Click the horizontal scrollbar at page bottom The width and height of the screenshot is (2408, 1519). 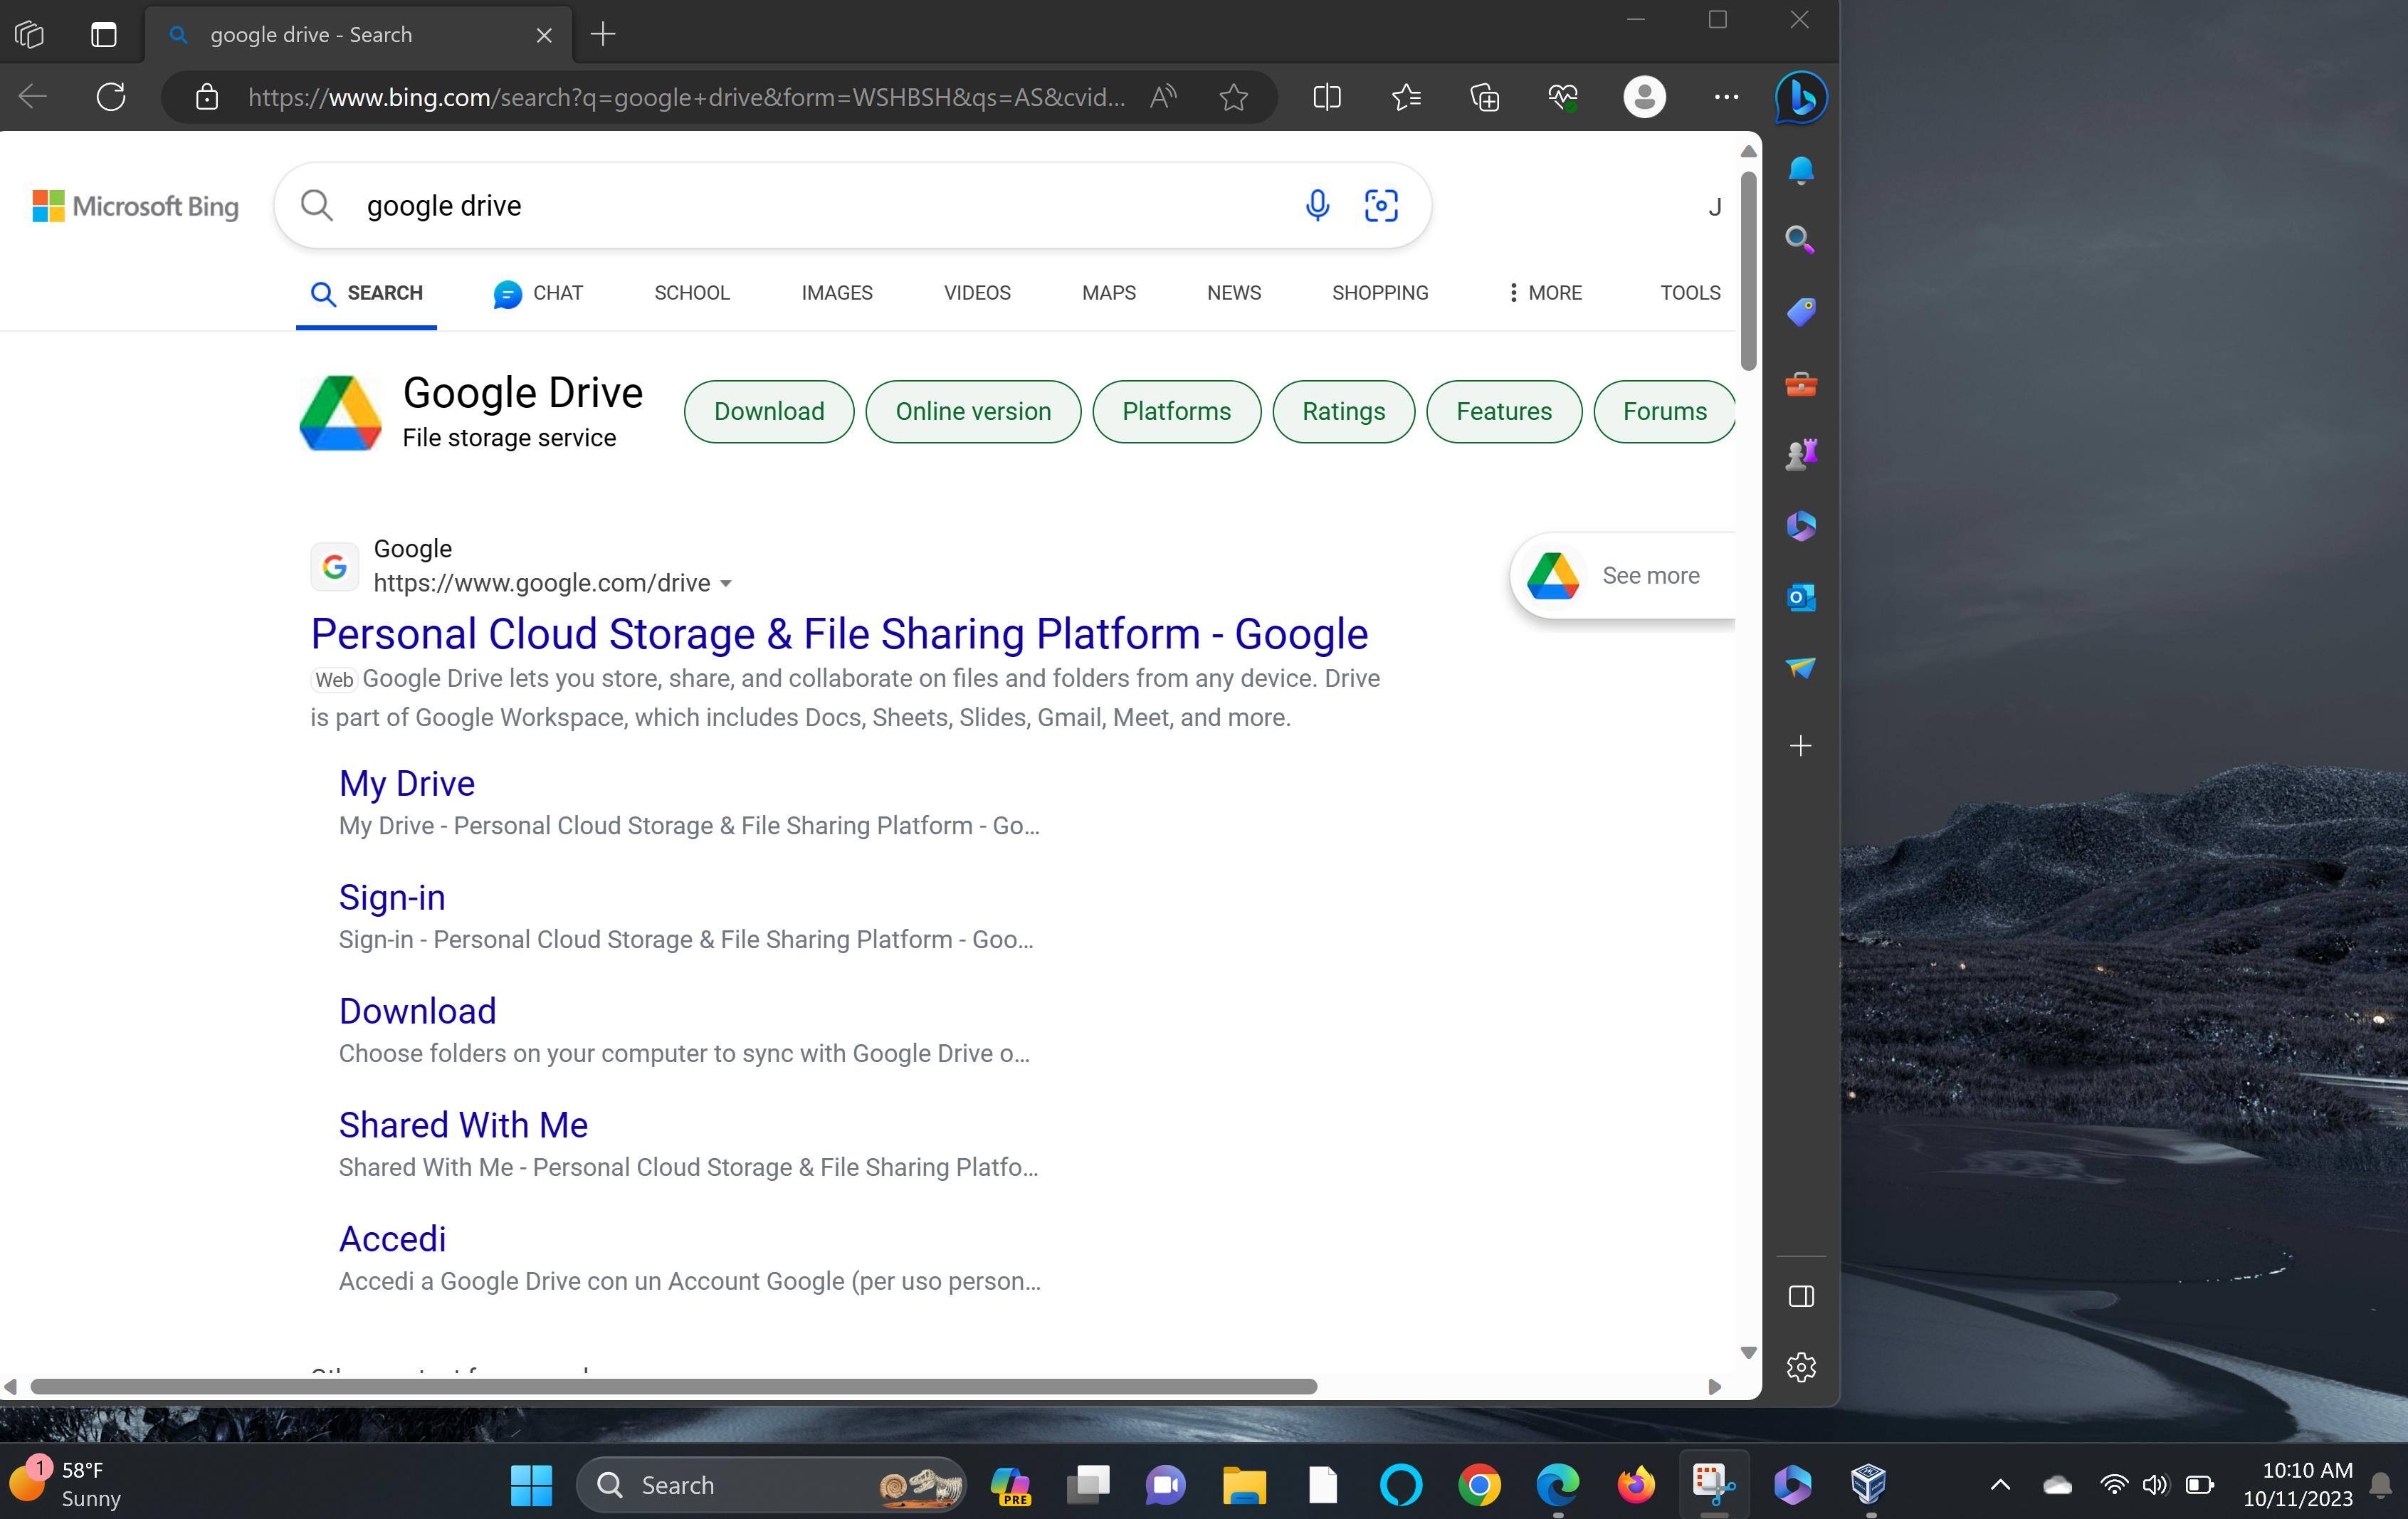(x=672, y=1386)
